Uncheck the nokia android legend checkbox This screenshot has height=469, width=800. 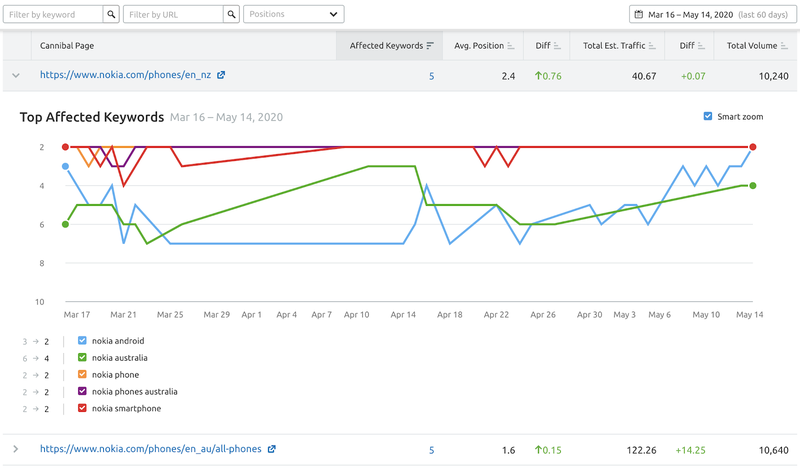(82, 341)
